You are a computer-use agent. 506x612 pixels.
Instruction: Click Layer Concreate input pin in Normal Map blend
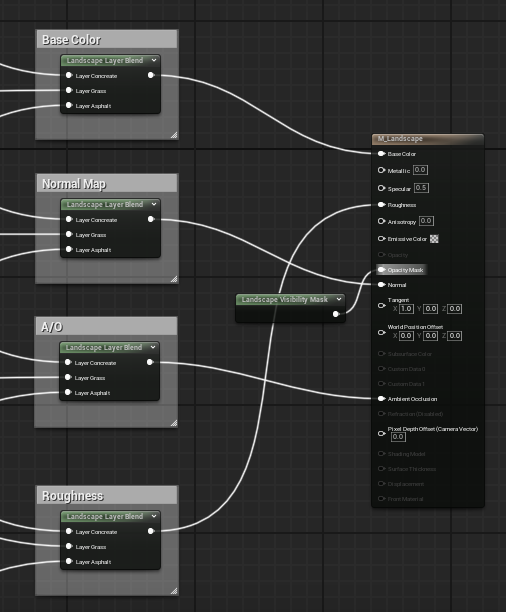[69, 219]
